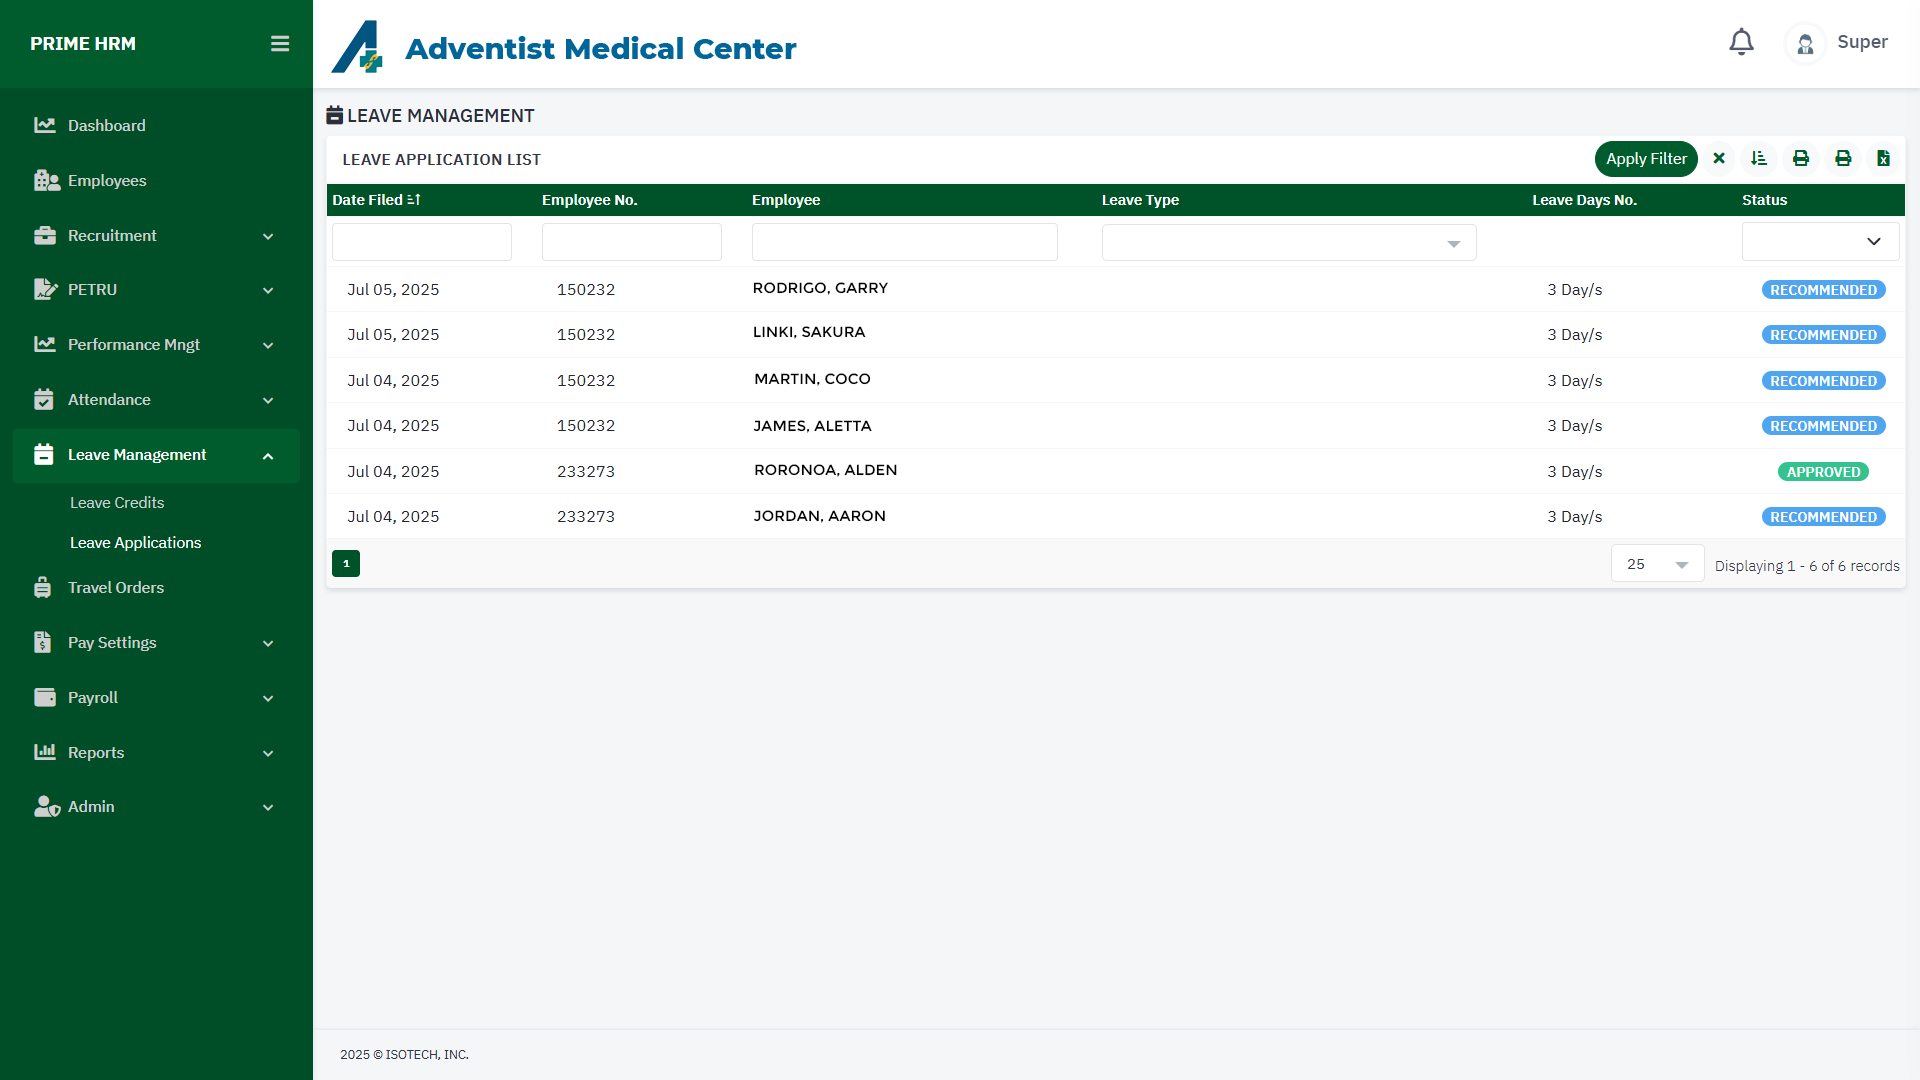Clear filters with the X icon
This screenshot has height=1080, width=1920.
(x=1719, y=159)
